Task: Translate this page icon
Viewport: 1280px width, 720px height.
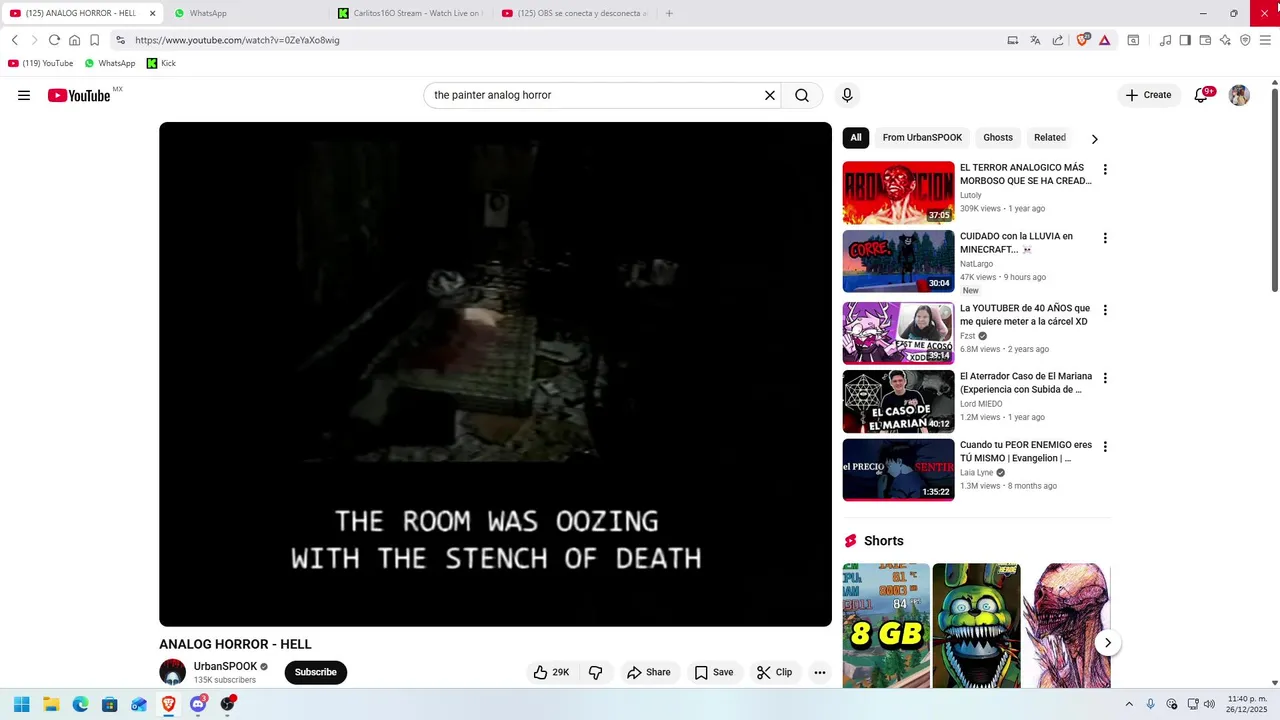Action: pyautogui.click(x=1035, y=40)
